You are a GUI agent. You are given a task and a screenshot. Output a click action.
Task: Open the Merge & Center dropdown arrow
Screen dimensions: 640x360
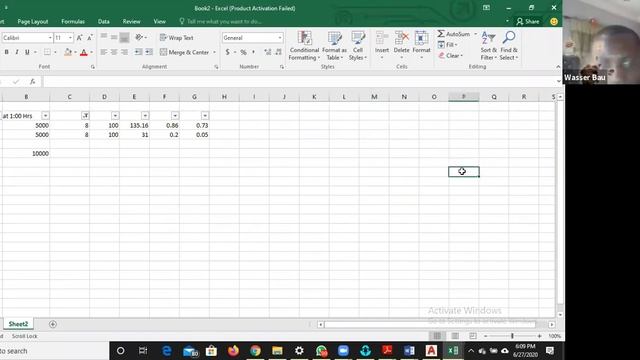click(x=214, y=52)
